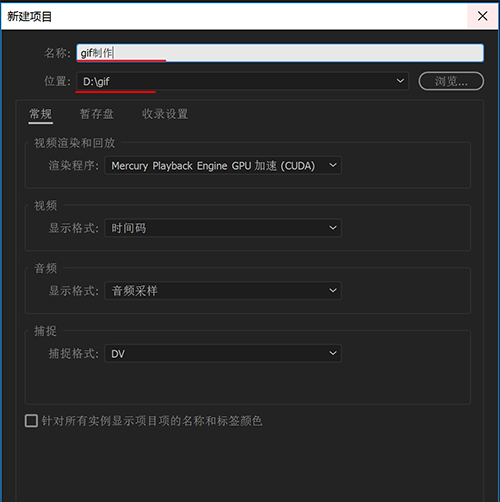The width and height of the screenshot is (500, 502).
Task: Click the chevron arrow beside DV
Action: [333, 353]
